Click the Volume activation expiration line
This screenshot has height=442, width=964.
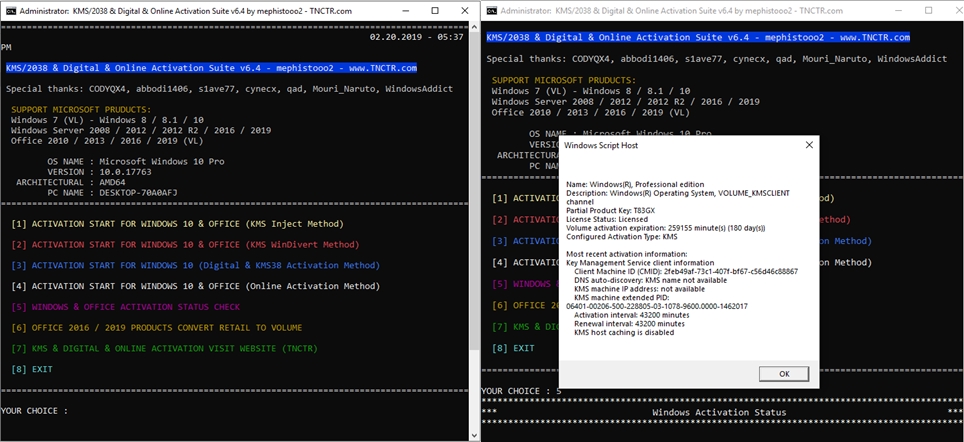666,227
